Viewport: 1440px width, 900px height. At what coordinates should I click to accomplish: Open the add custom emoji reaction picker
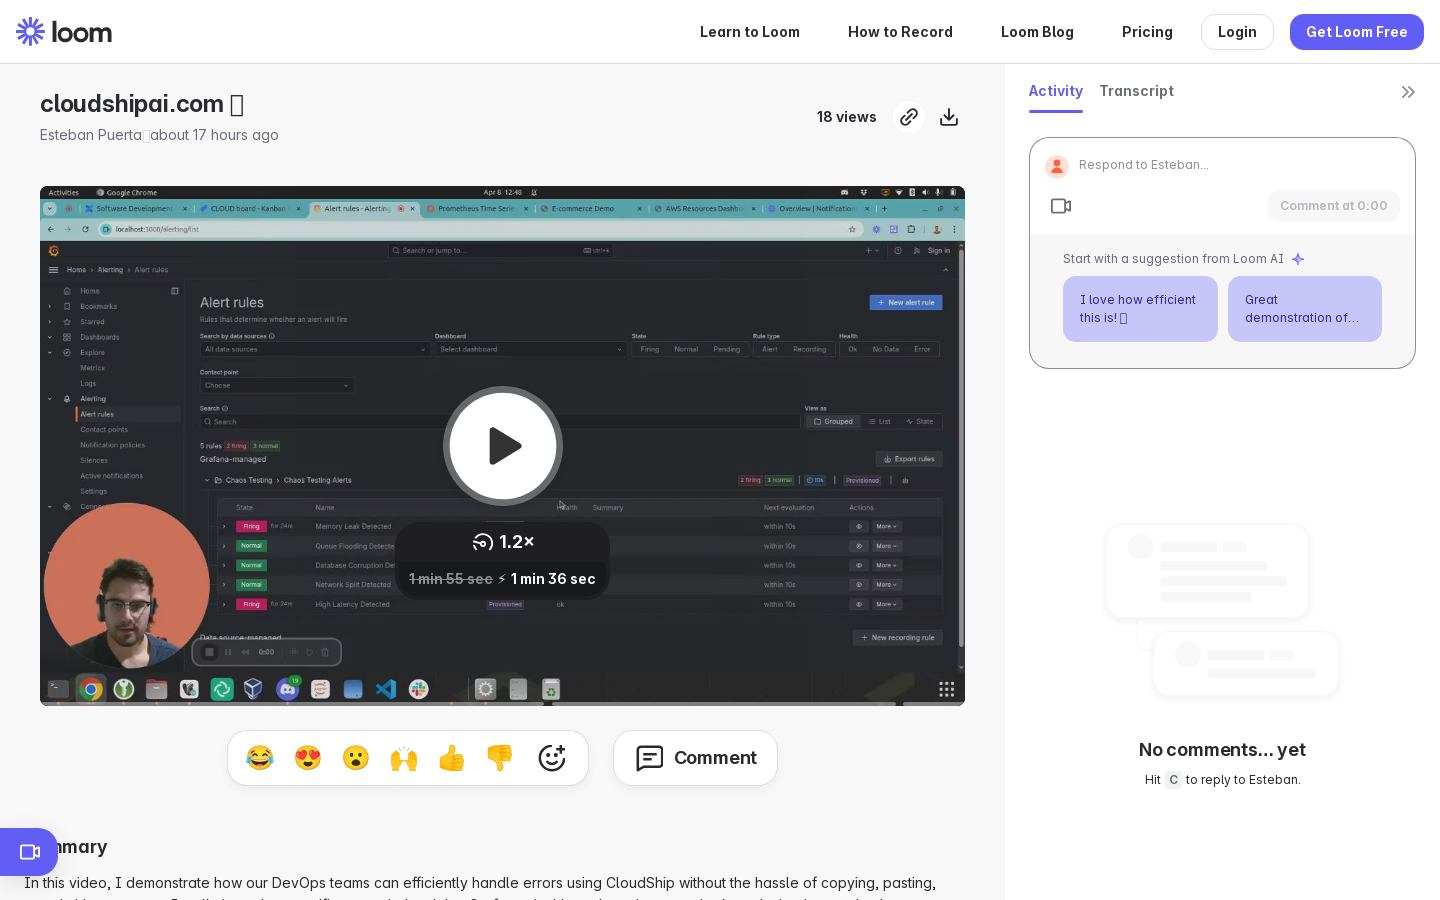coord(552,758)
